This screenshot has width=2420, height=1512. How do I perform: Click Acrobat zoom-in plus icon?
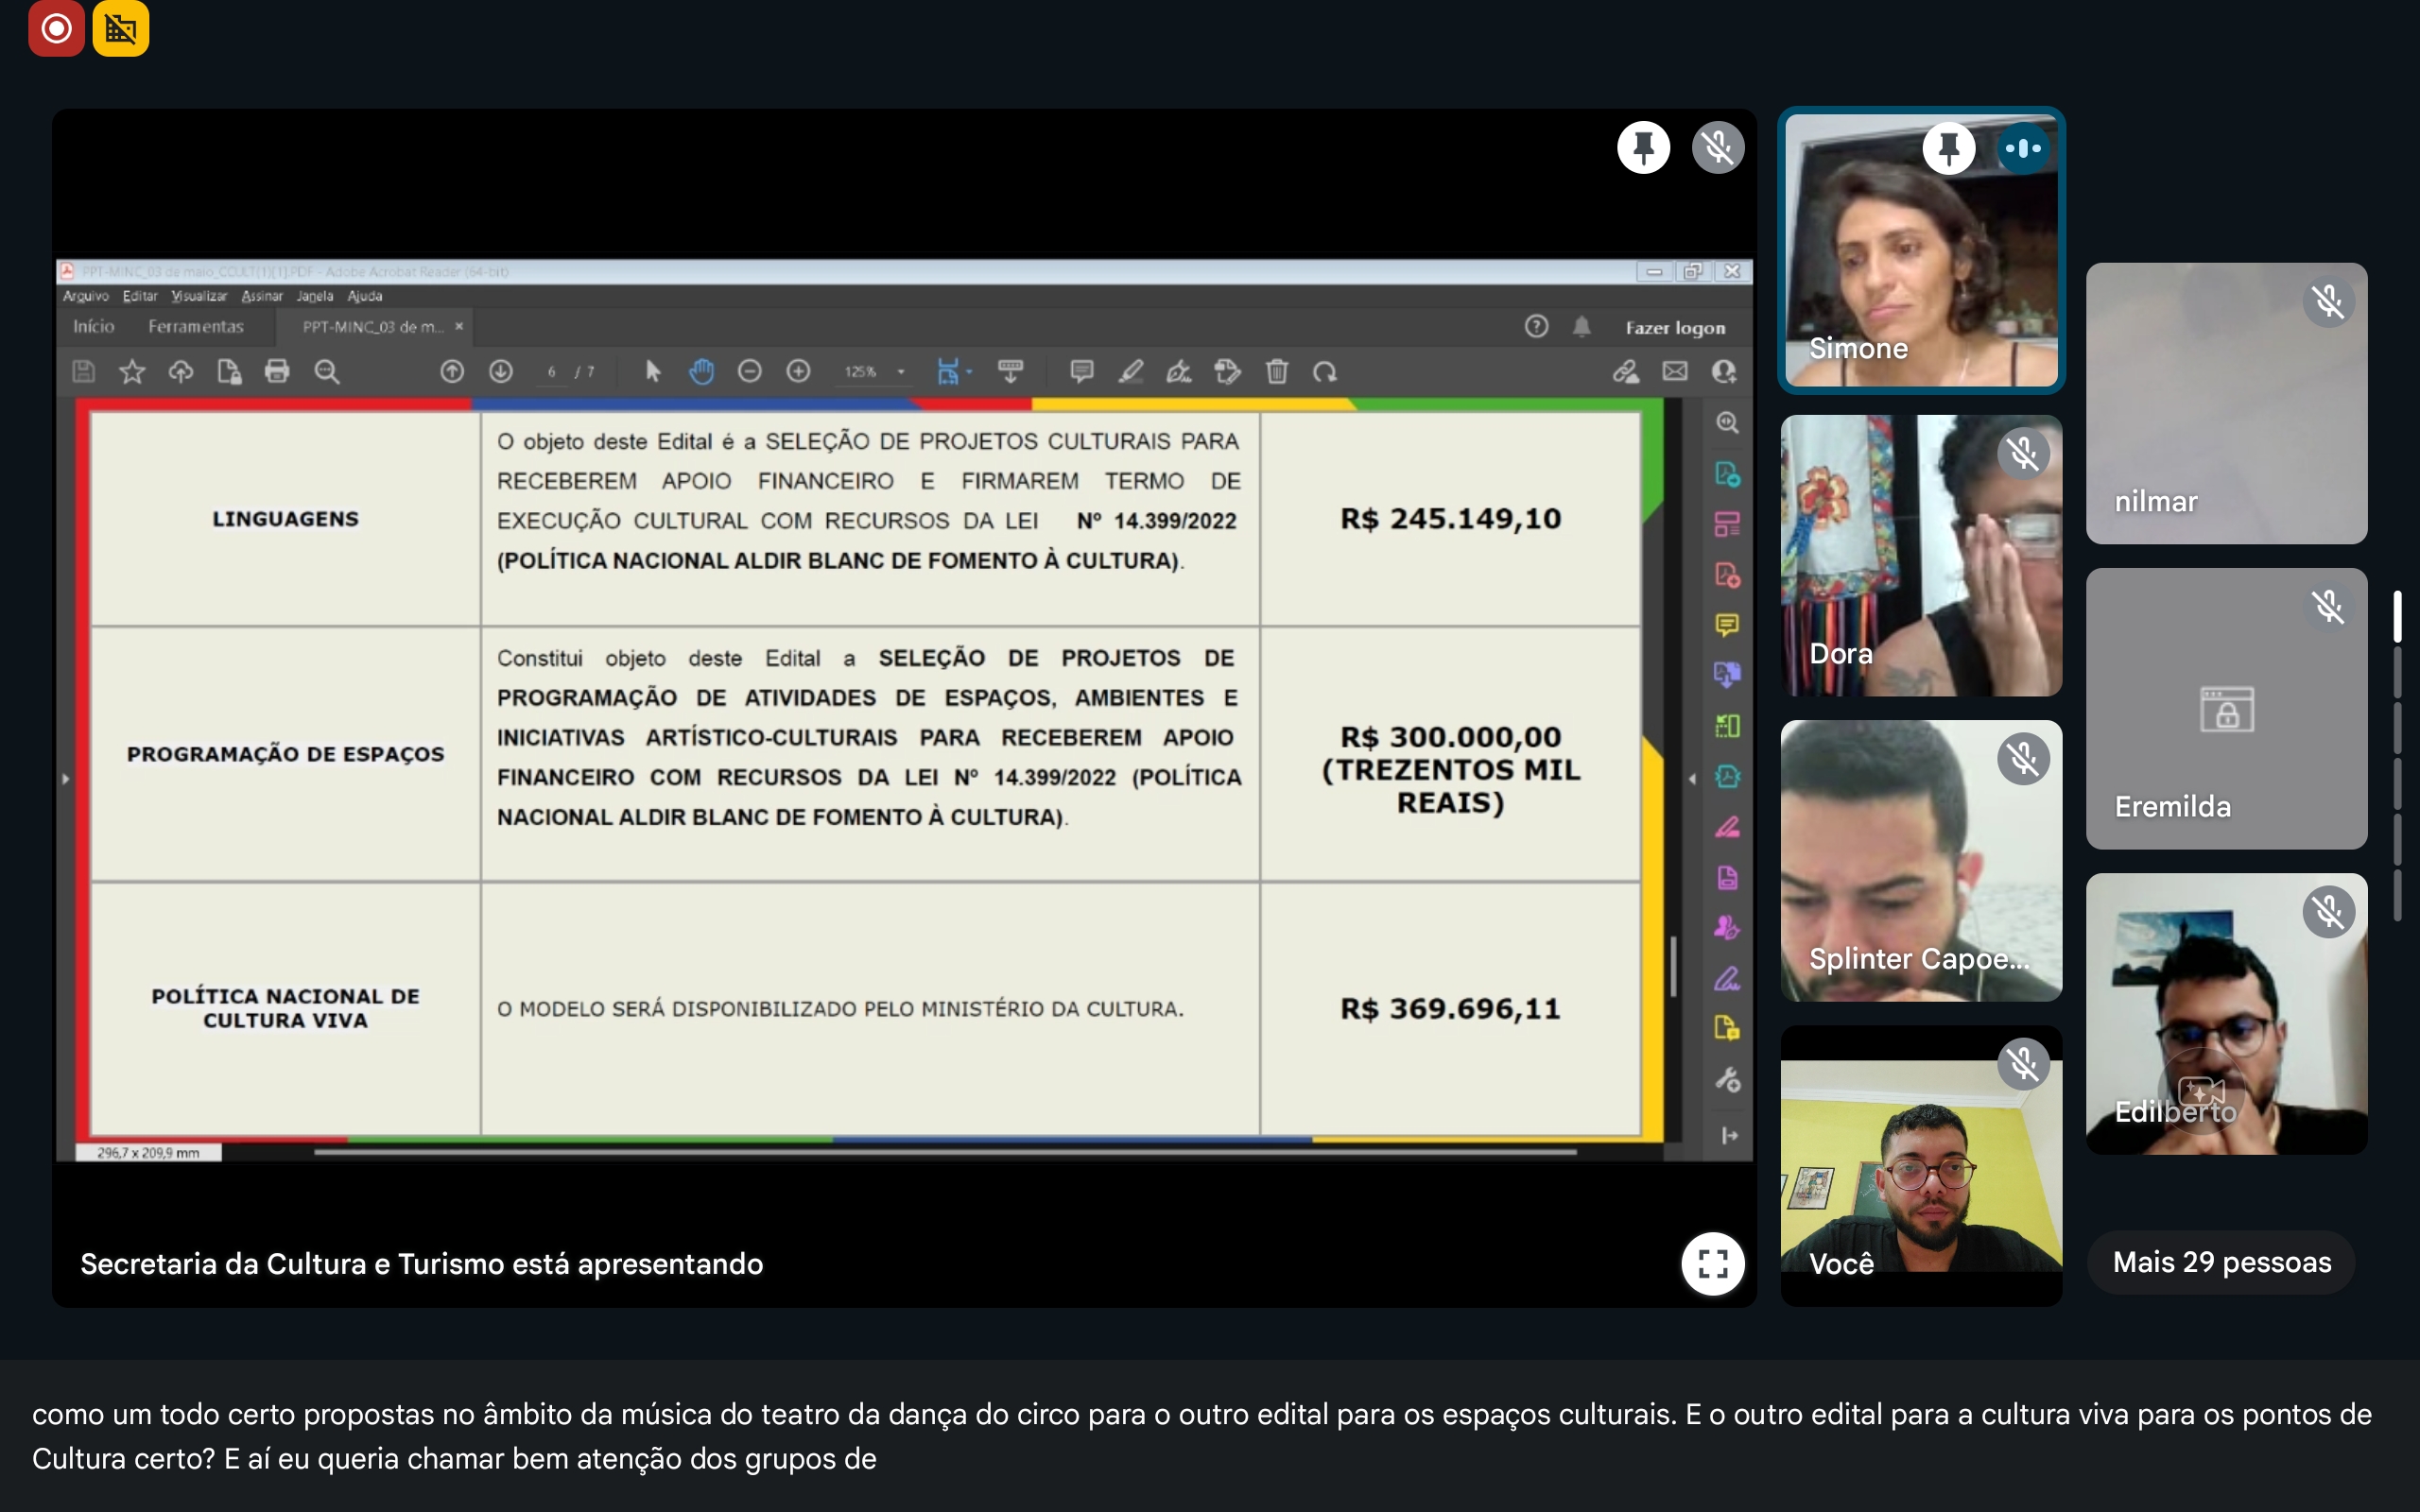point(798,372)
